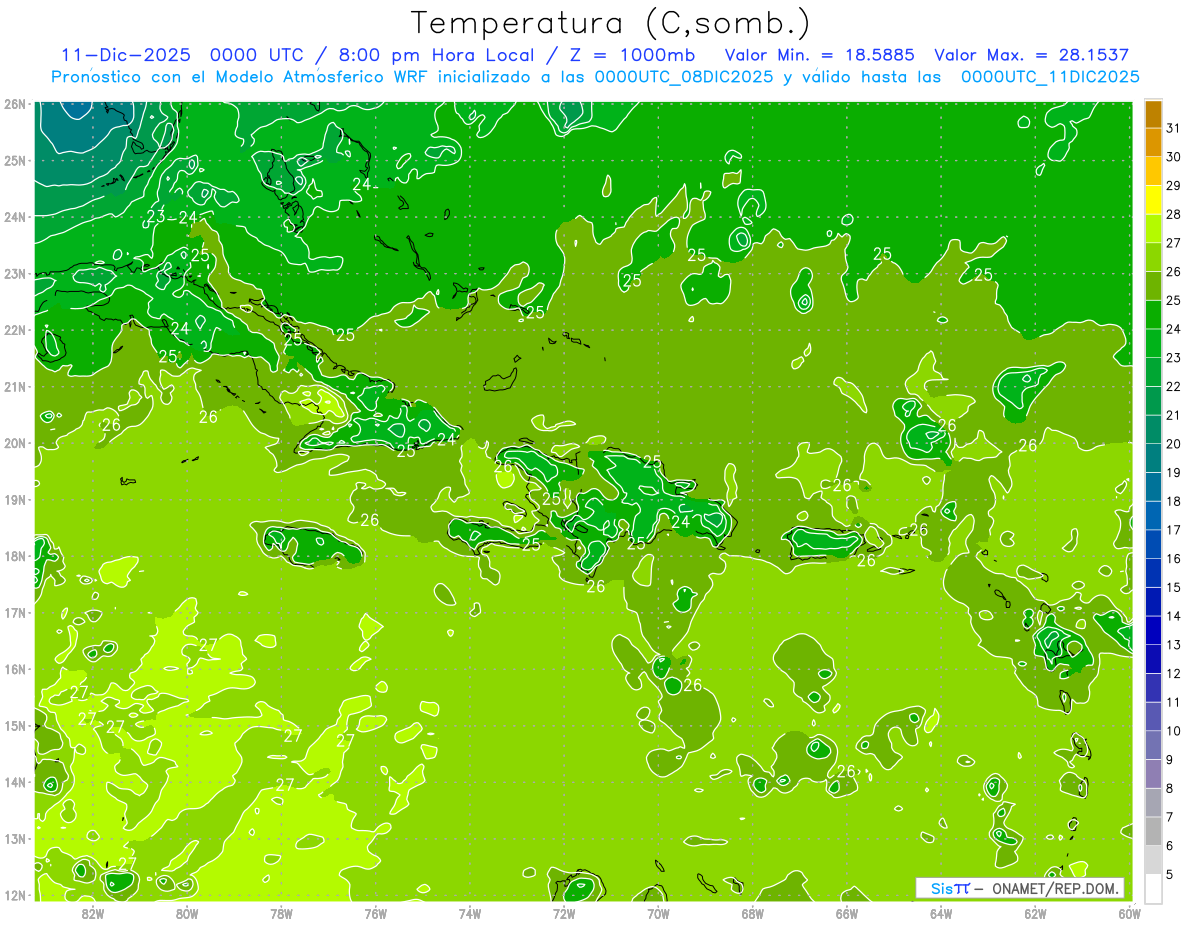Click the "23N" latitude axis label
Viewport: 1200px width, 927px height.
(x=14, y=273)
